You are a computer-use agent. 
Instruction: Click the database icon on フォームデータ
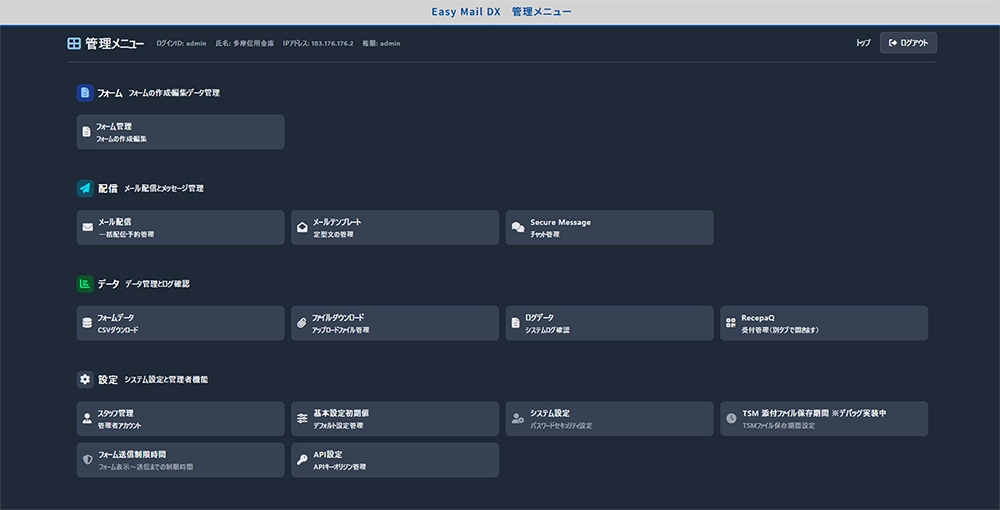88,323
